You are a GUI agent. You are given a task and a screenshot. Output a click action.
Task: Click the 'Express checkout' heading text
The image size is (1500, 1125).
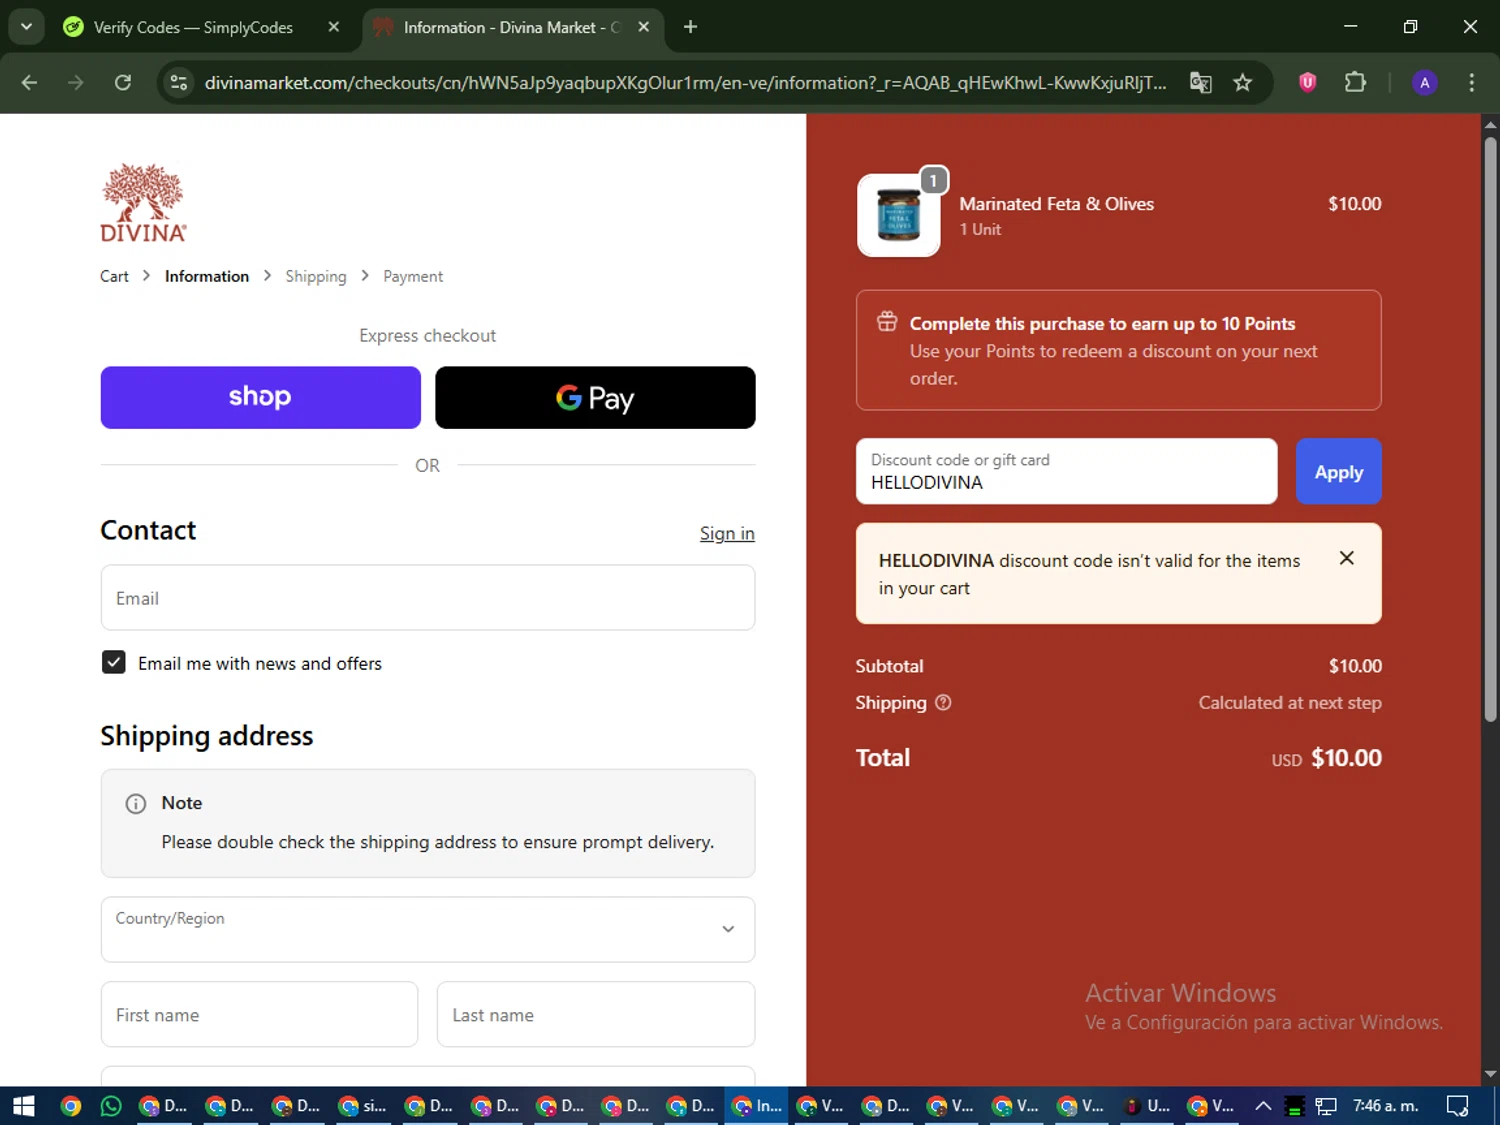tap(428, 336)
